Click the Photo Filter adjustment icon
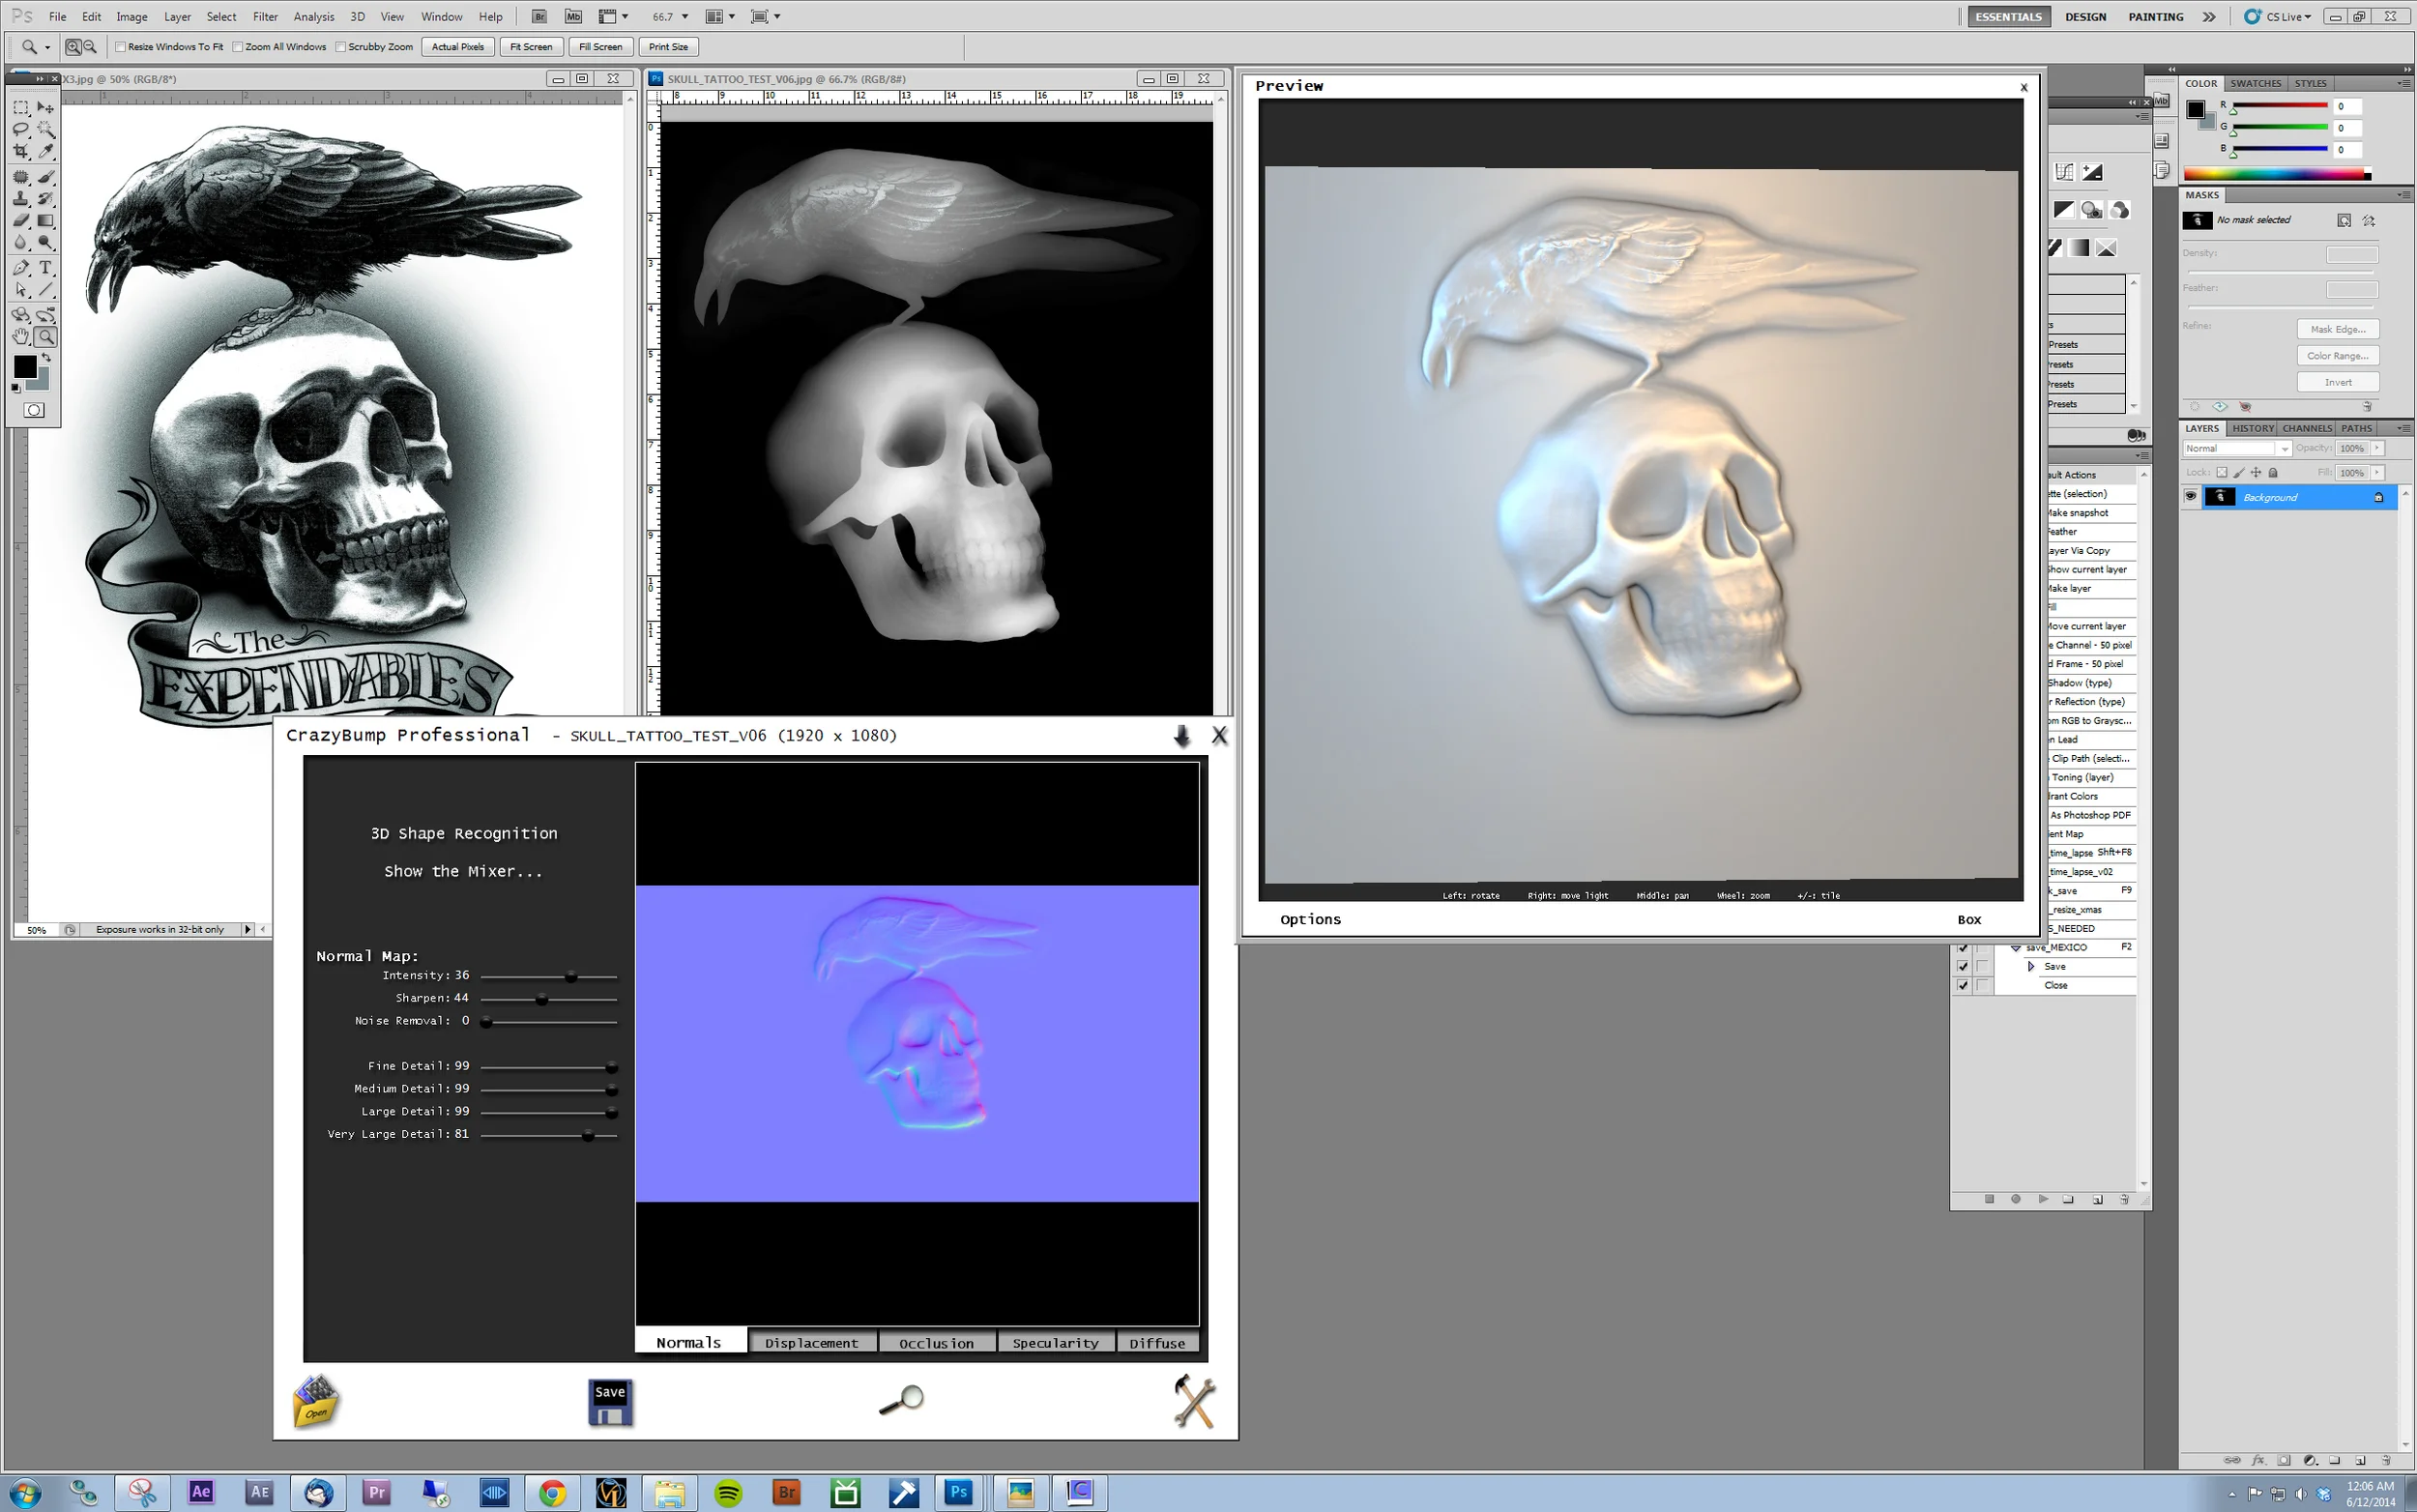2417x1512 pixels. coord(2092,210)
